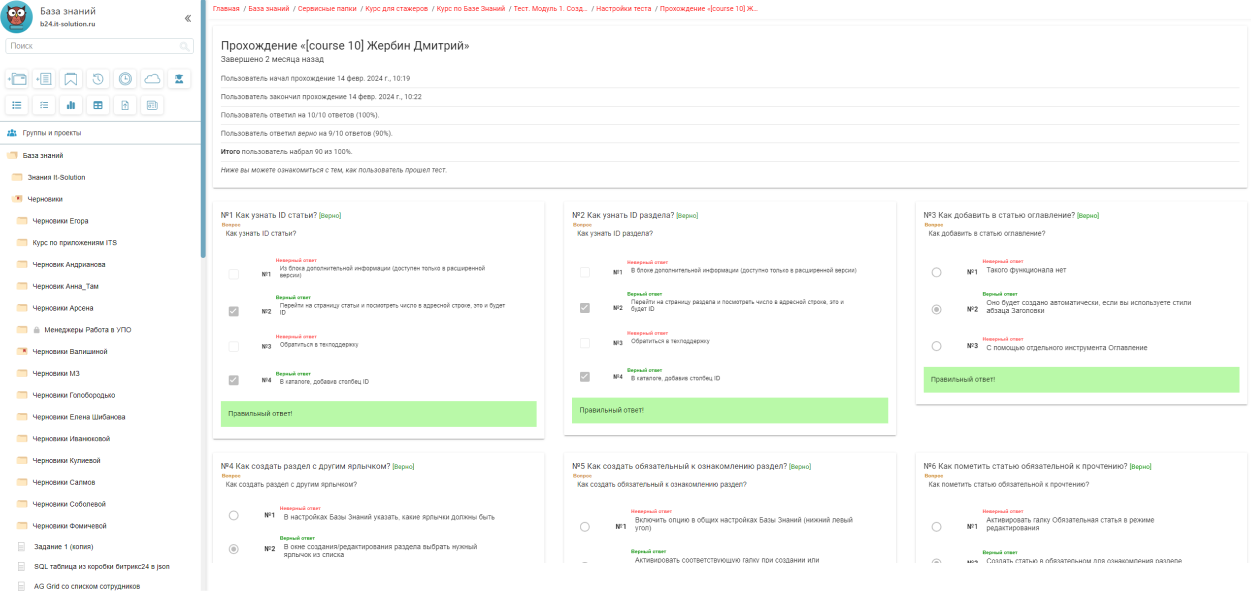Viewport: 1251px width, 597px height.
Task: Click the document icon of SQL таблица article
Action: 22,567
